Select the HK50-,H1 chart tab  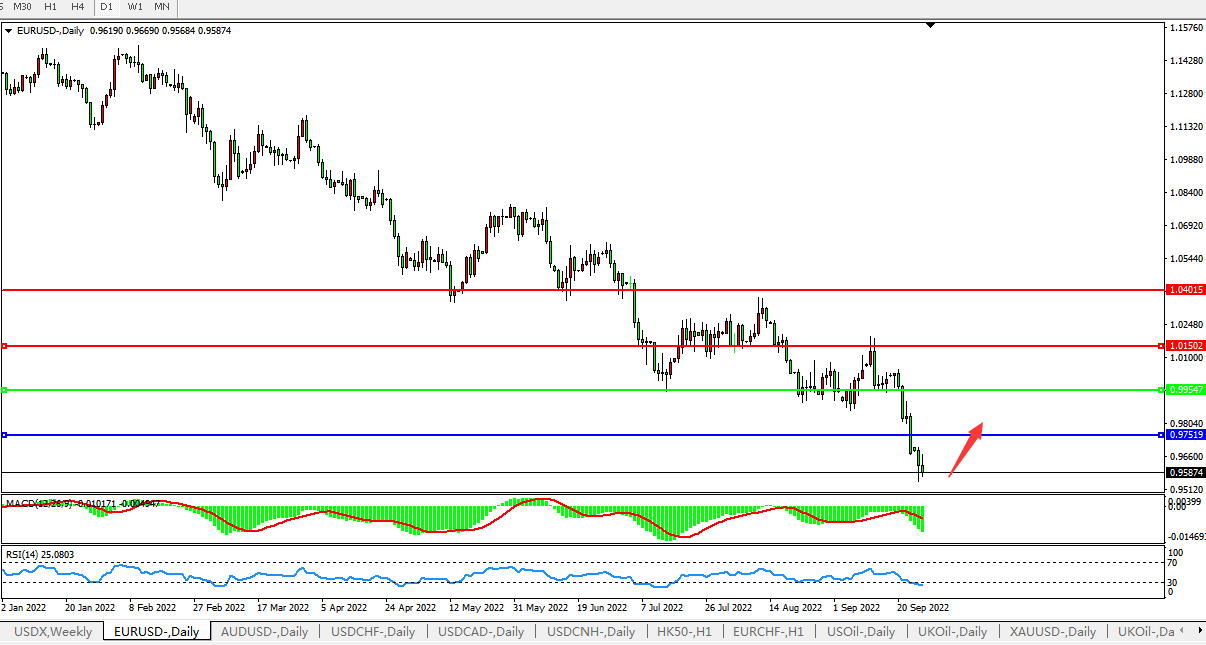point(682,632)
